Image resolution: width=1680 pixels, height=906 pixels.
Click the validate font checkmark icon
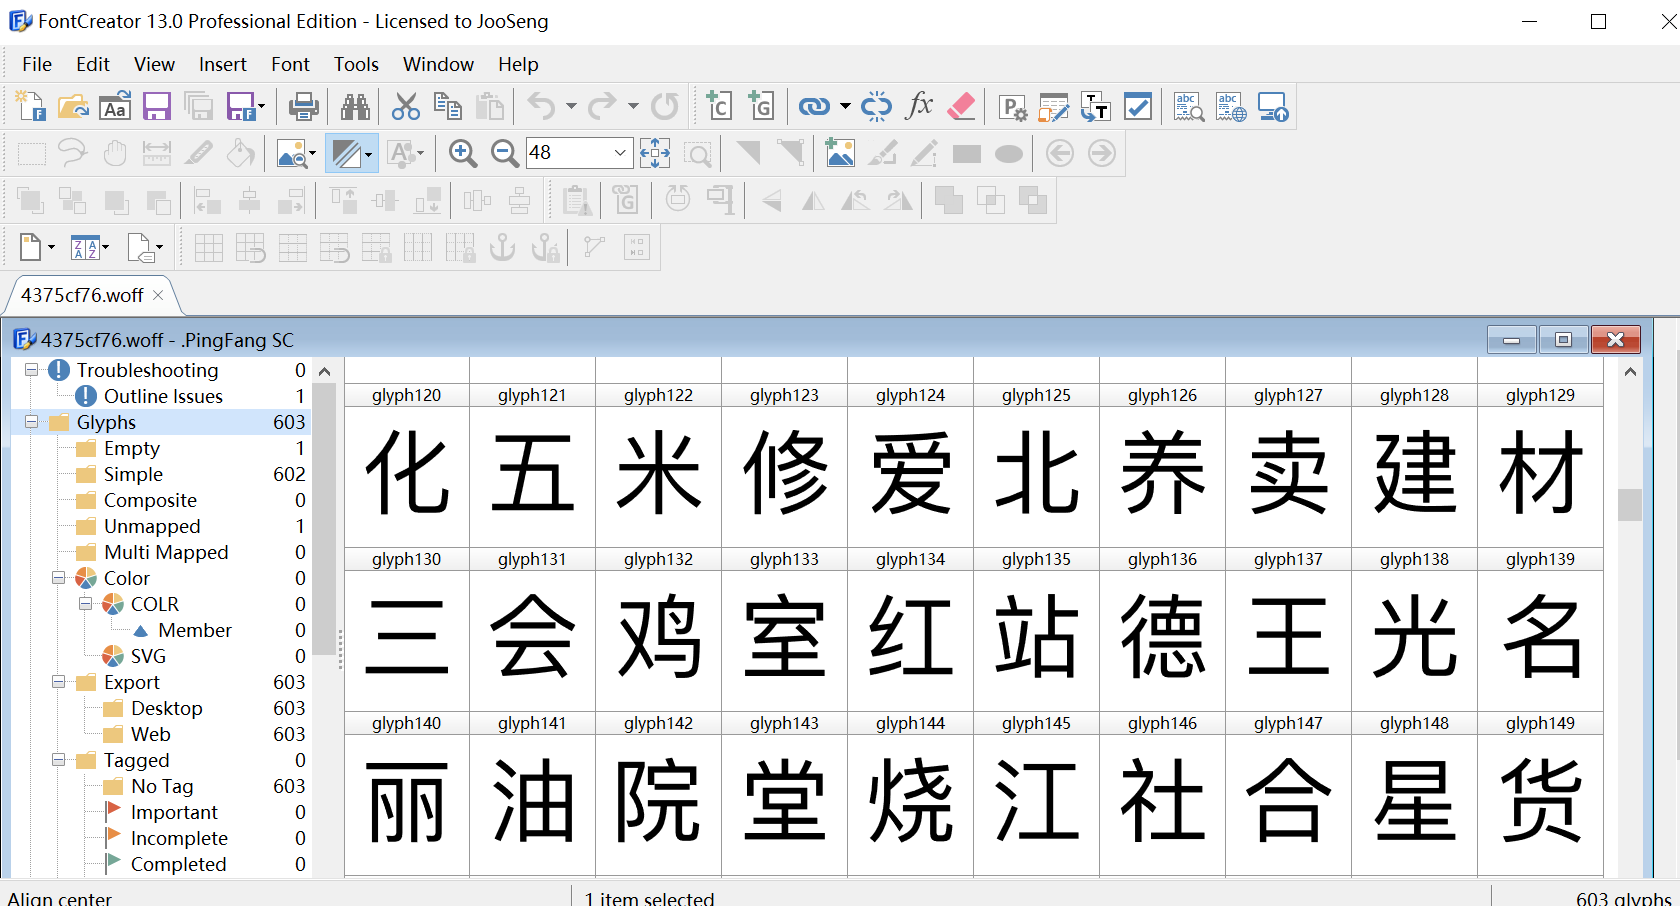pos(1138,106)
